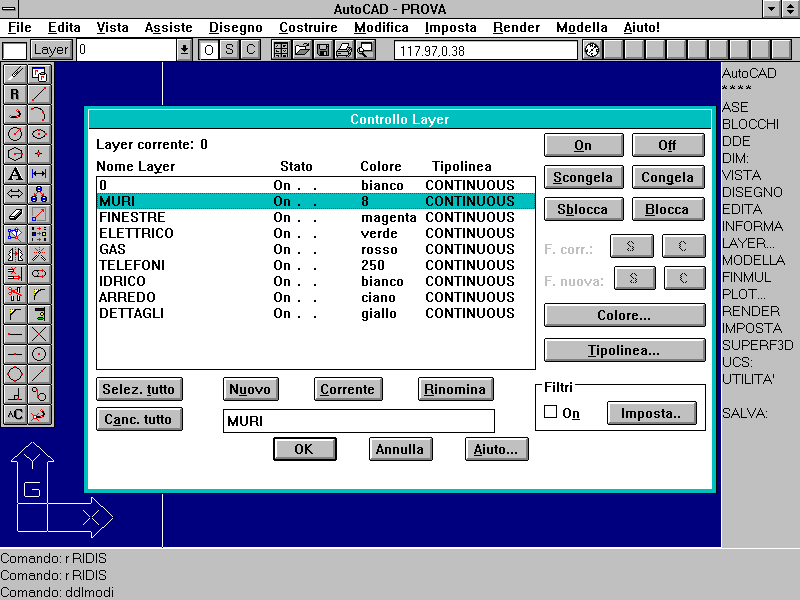
Task: Select the Text tool (large letter A)
Action: click(x=15, y=174)
